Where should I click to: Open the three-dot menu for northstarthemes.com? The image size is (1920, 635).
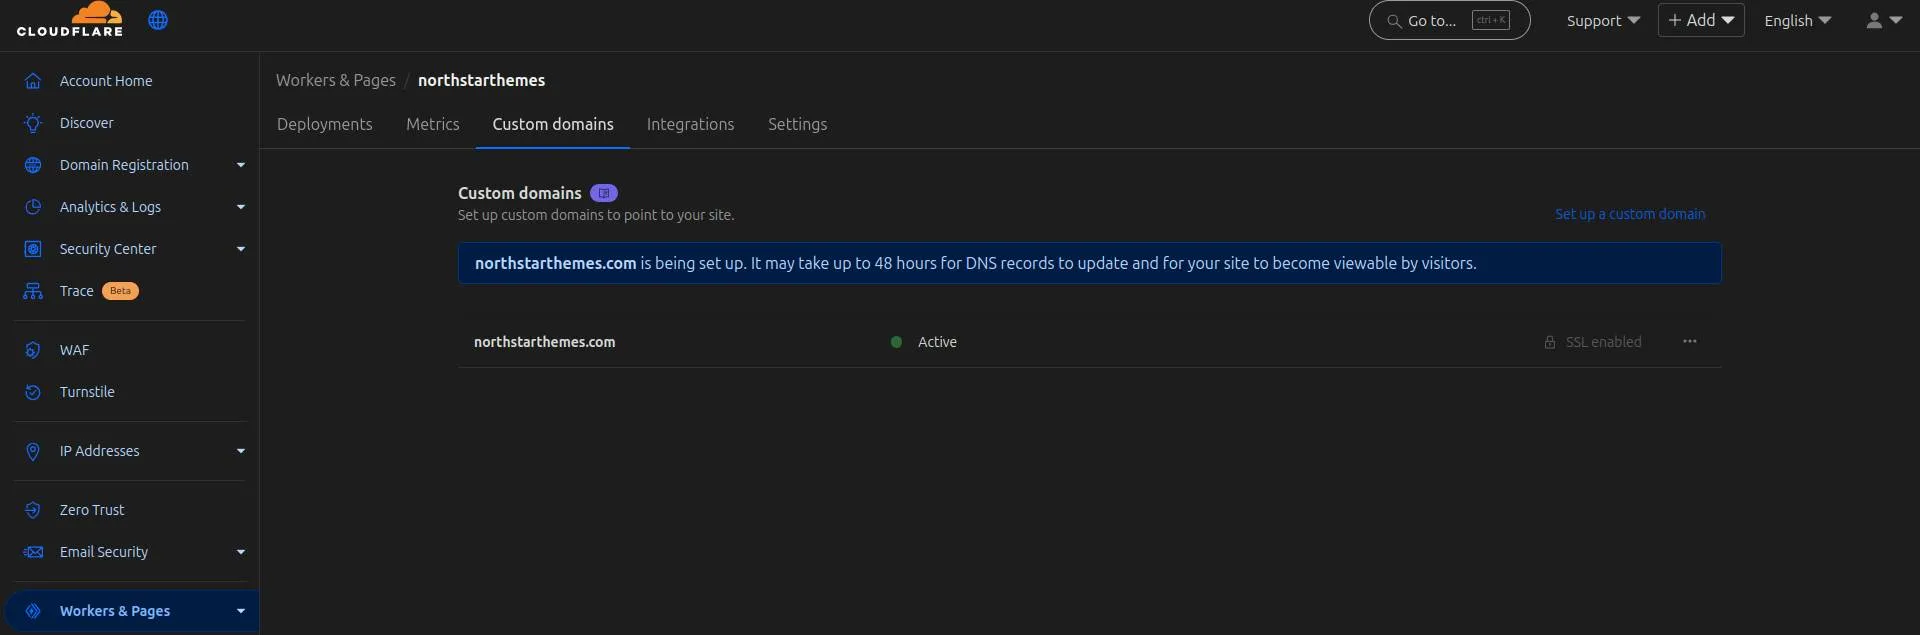click(1690, 341)
